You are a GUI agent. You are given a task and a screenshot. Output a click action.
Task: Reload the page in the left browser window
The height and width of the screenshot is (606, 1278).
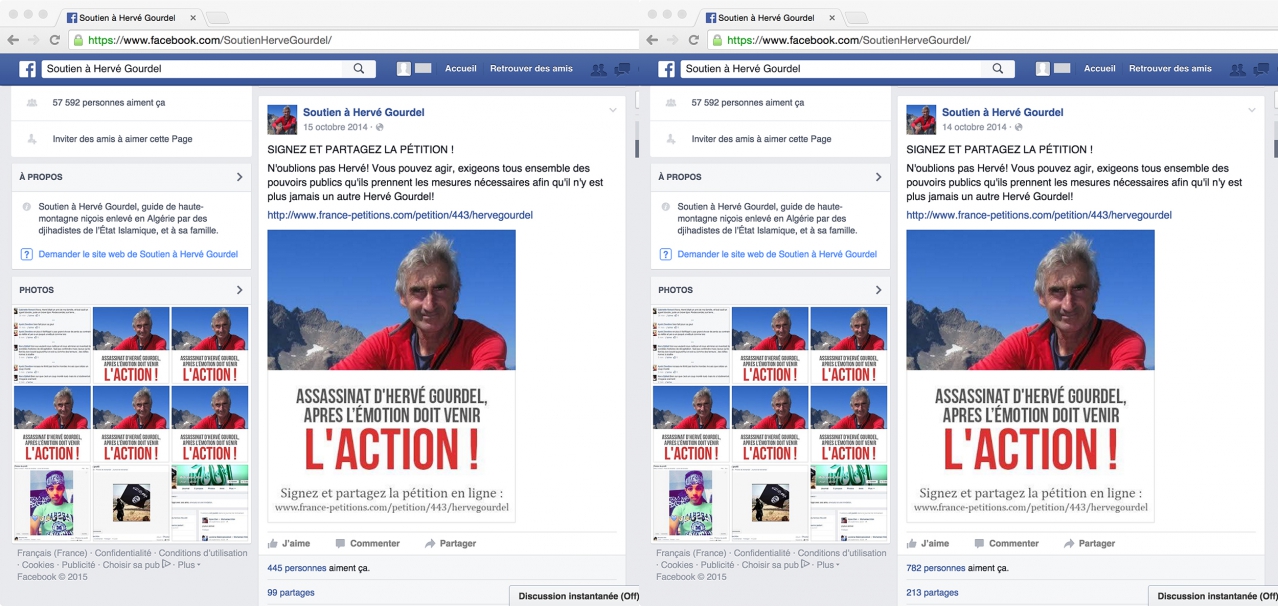(x=55, y=40)
